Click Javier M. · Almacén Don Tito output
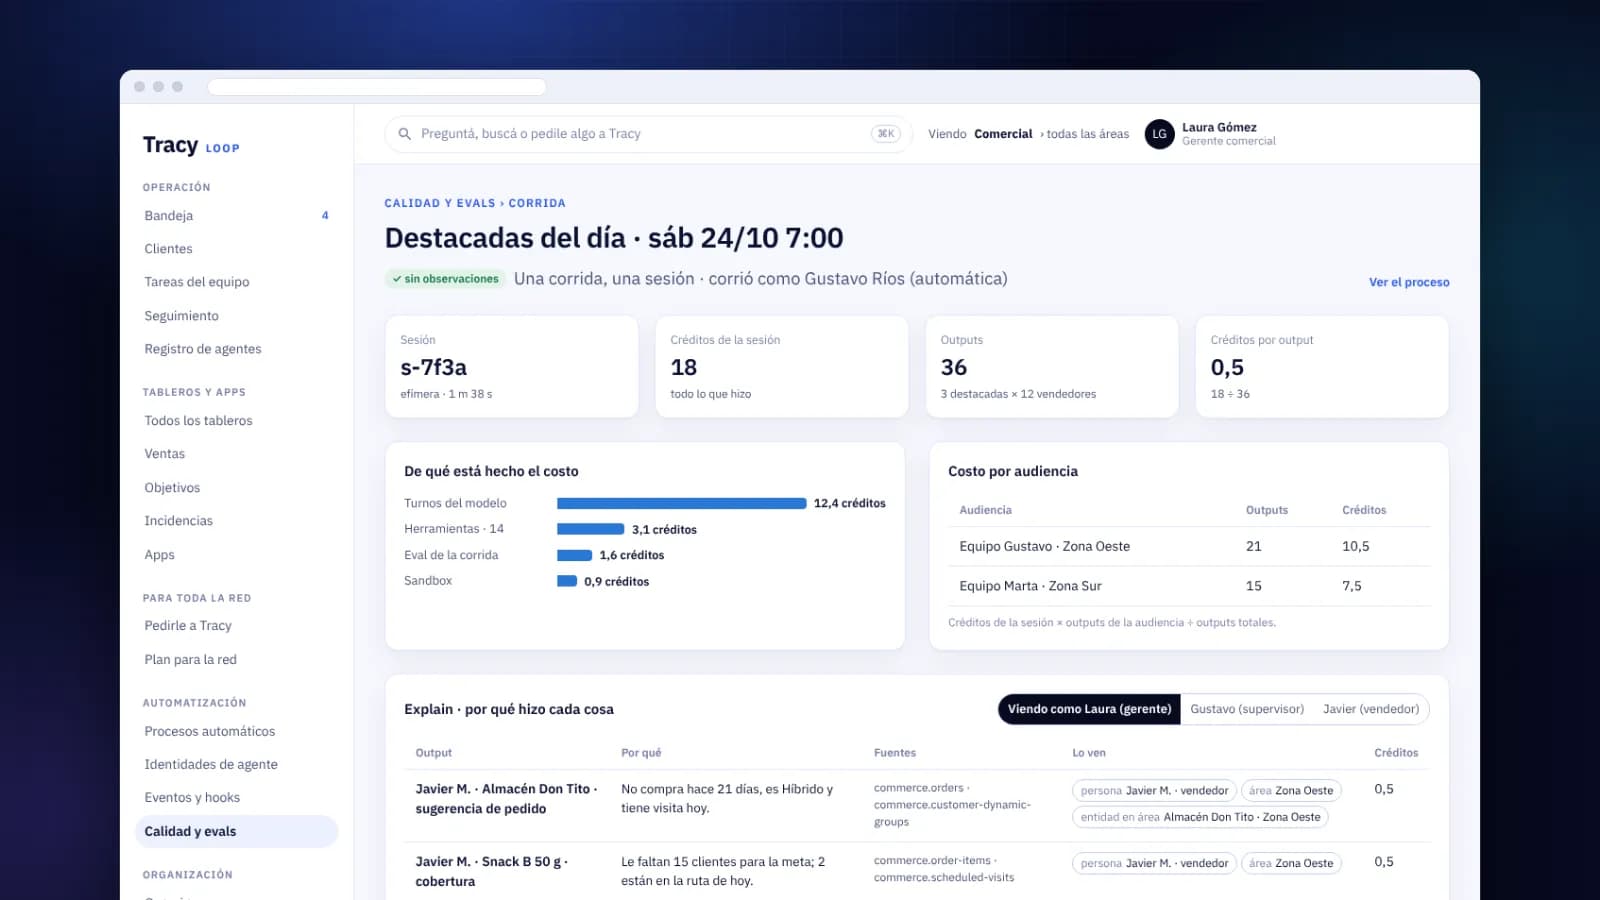This screenshot has height=900, width=1600. [507, 799]
